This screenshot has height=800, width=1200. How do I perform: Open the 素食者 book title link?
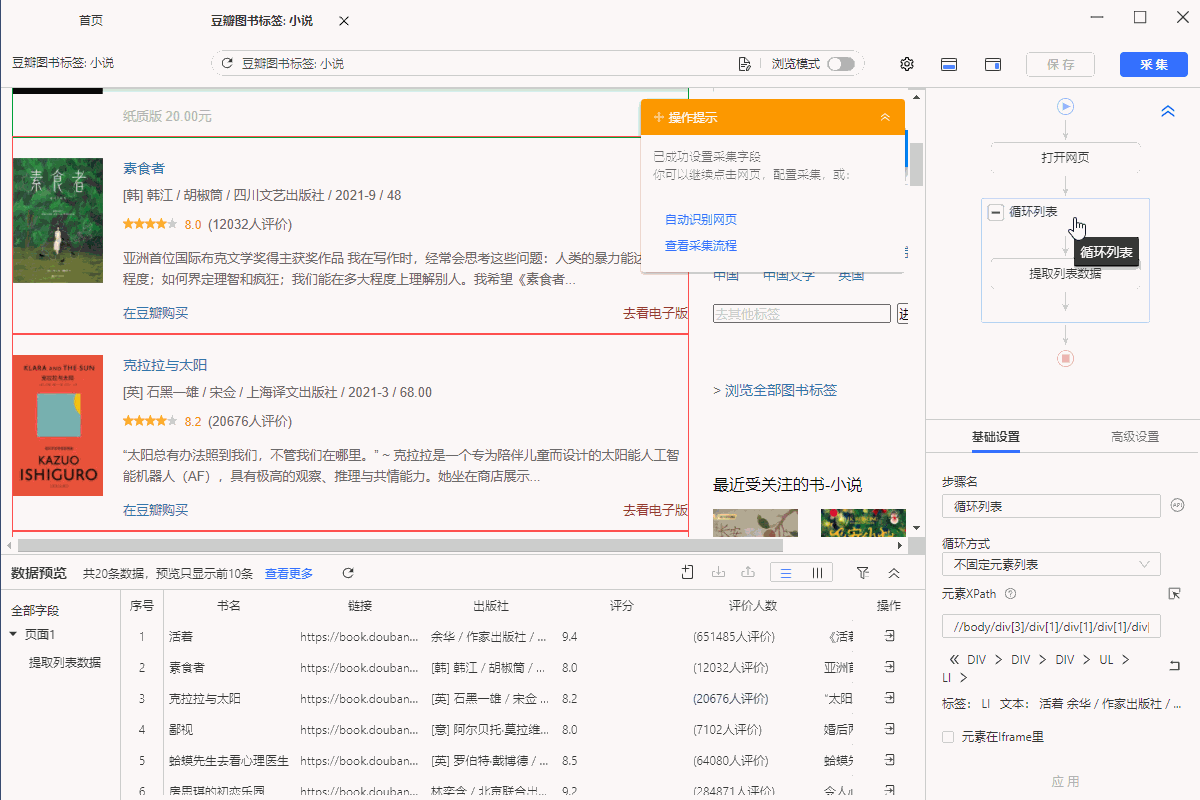pos(144,168)
